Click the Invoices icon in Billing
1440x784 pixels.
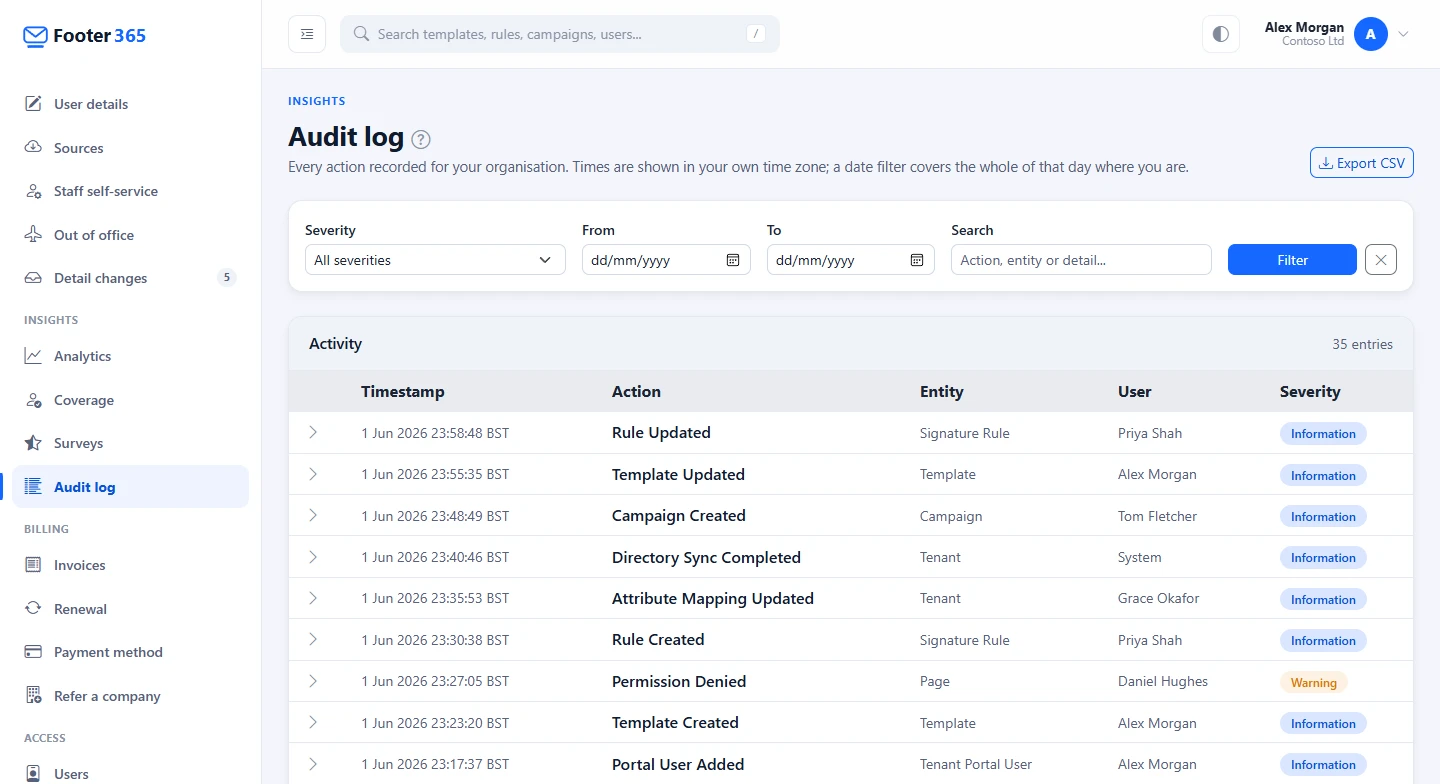pyautogui.click(x=33, y=565)
